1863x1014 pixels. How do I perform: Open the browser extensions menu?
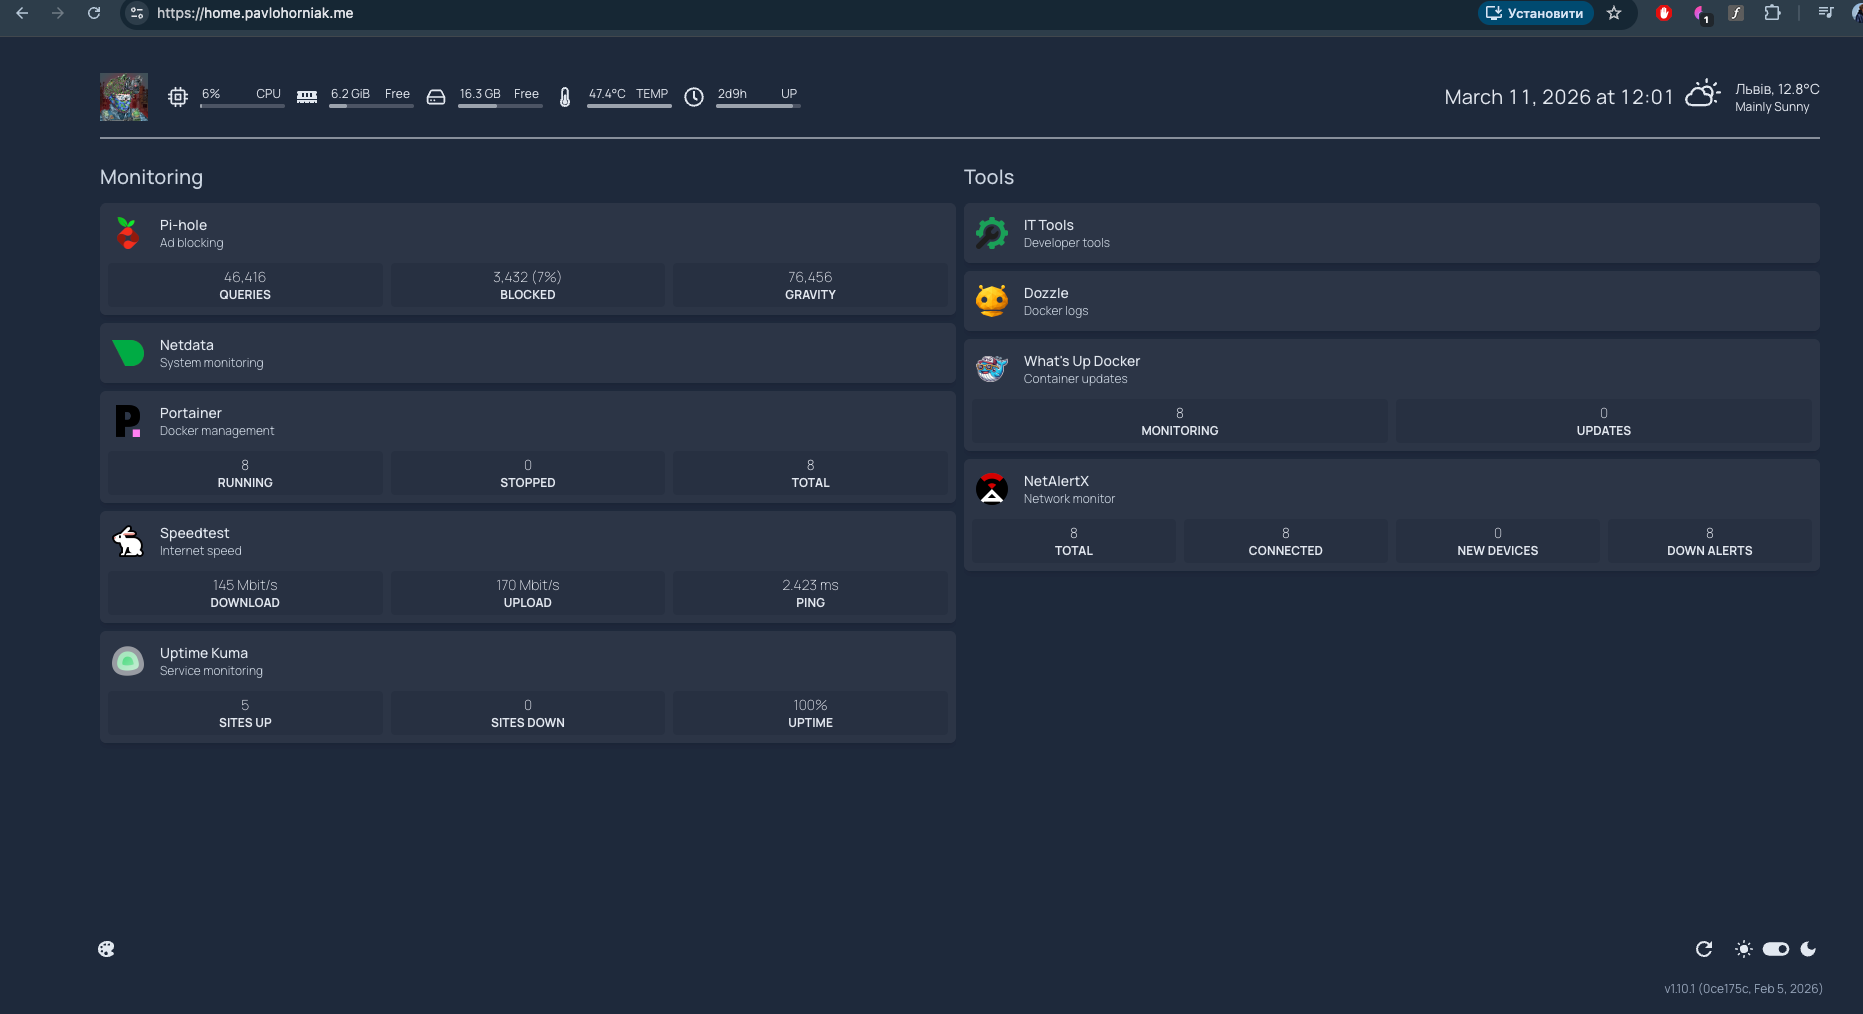(1772, 14)
